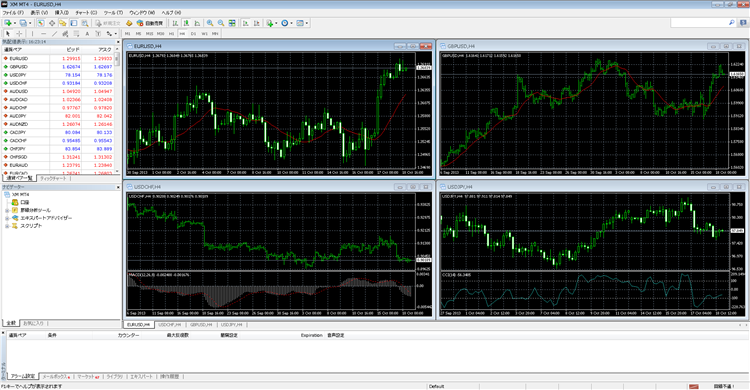Select the crosshair cursor tool
Image resolution: width=750 pixels, height=390 pixels.
(x=19, y=33)
